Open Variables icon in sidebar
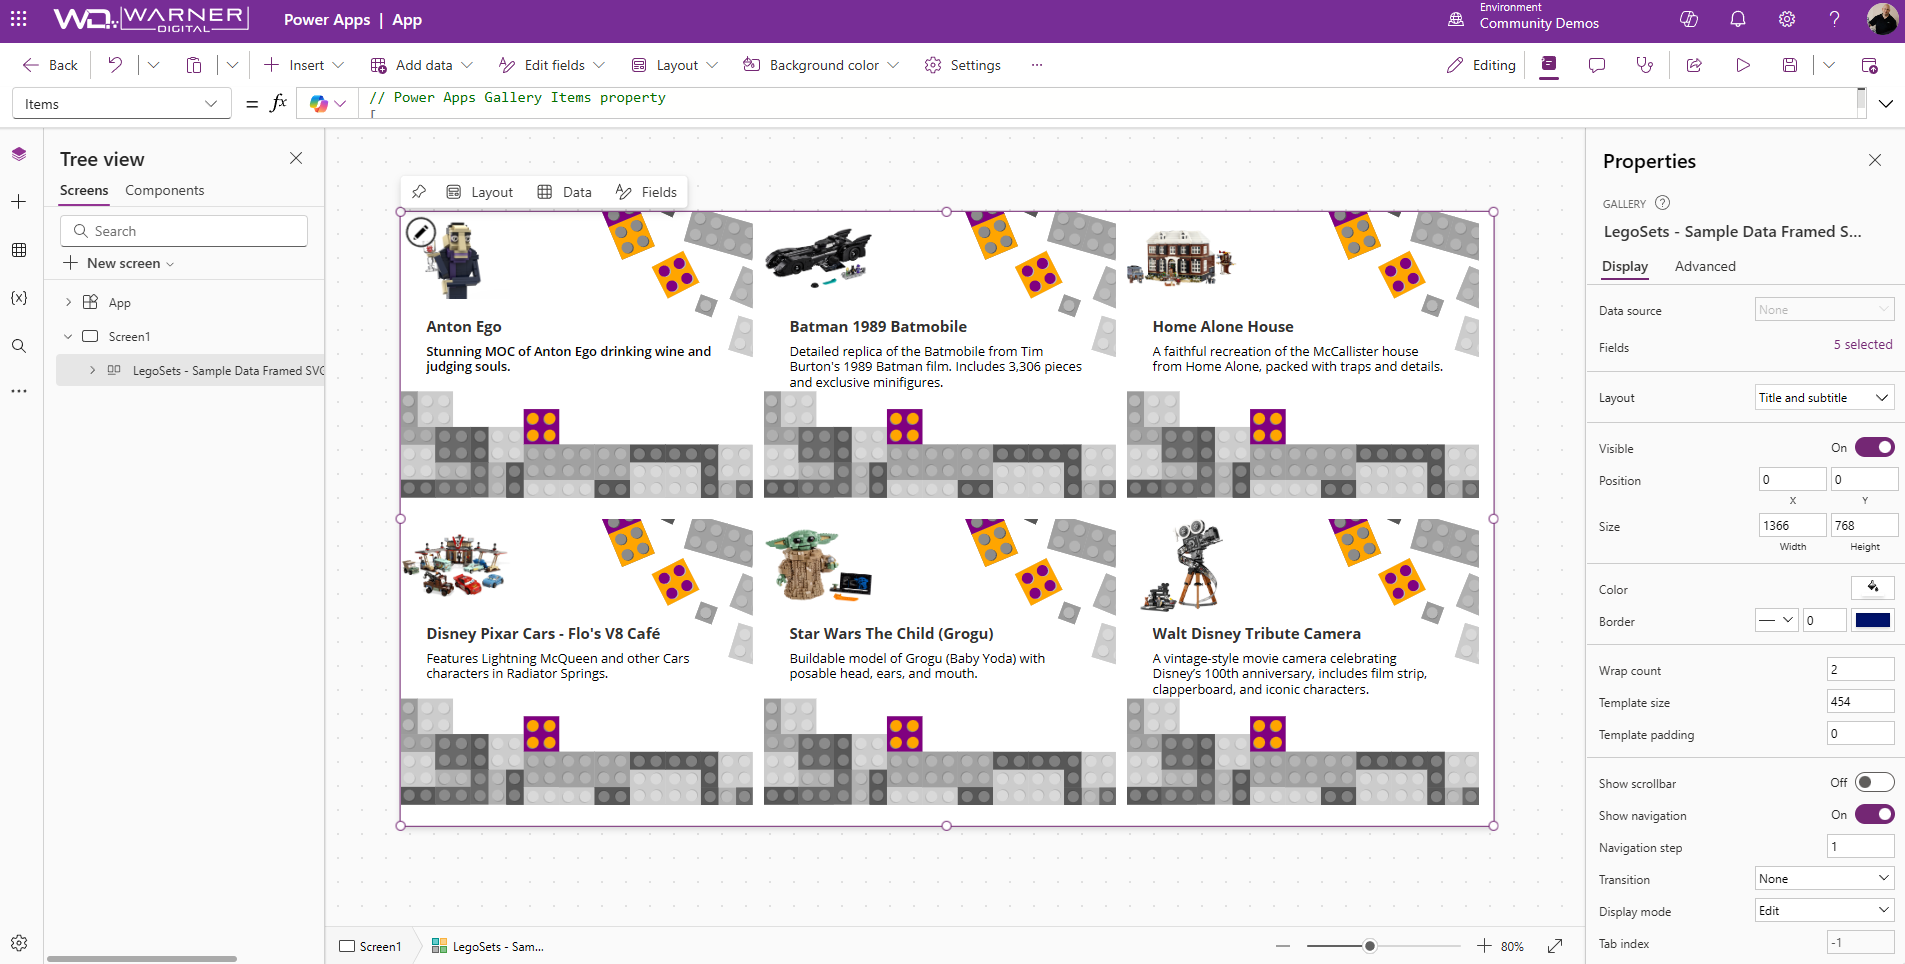1905x964 pixels. click(x=19, y=298)
